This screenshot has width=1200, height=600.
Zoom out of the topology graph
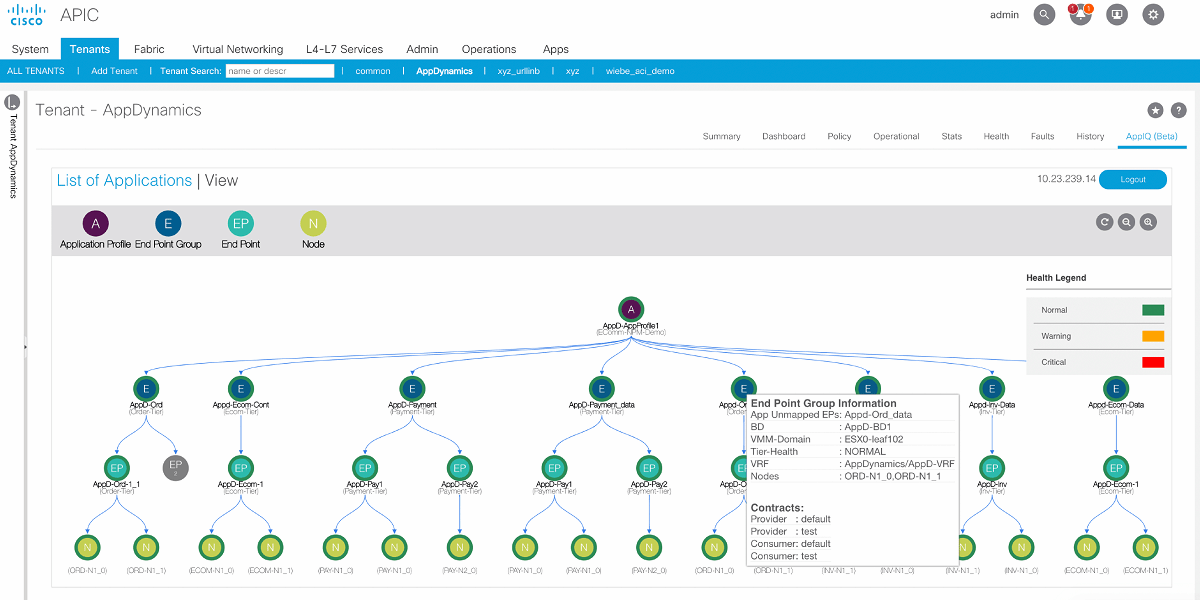pyautogui.click(x=1127, y=222)
